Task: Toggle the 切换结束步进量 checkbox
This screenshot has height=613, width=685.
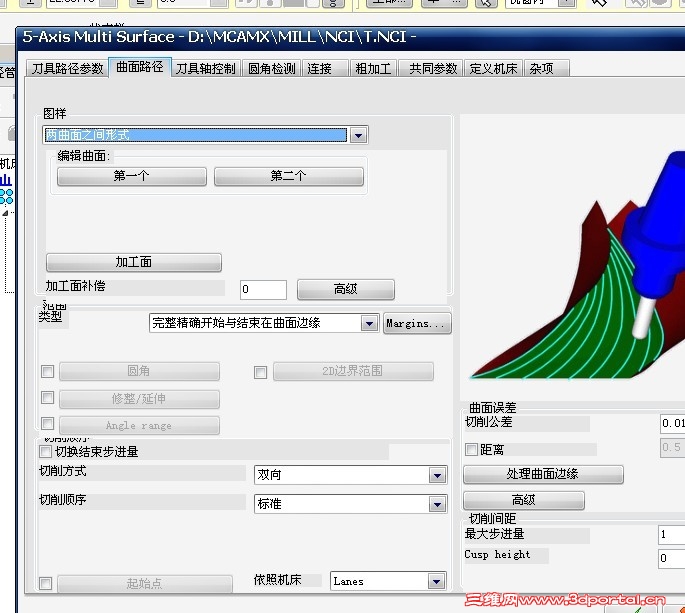Action: tap(45, 451)
